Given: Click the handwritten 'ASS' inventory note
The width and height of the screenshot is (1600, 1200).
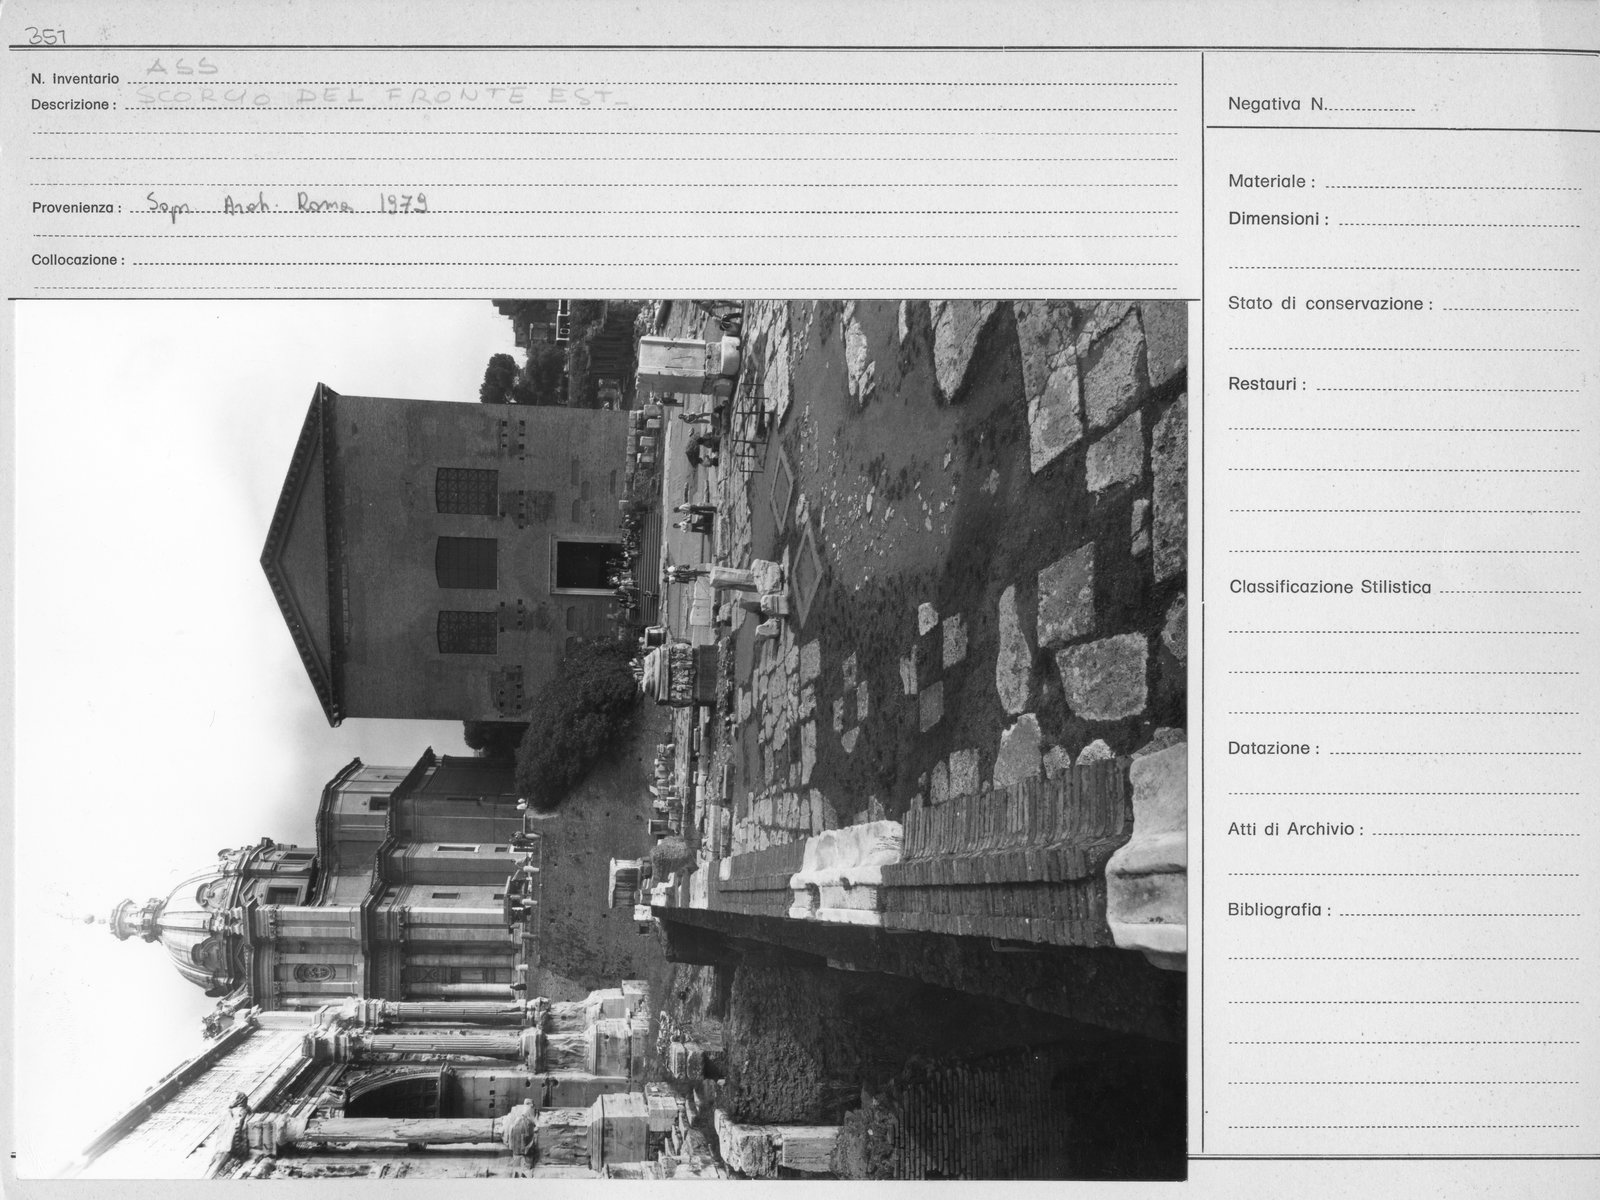Looking at the screenshot, I should pyautogui.click(x=182, y=67).
